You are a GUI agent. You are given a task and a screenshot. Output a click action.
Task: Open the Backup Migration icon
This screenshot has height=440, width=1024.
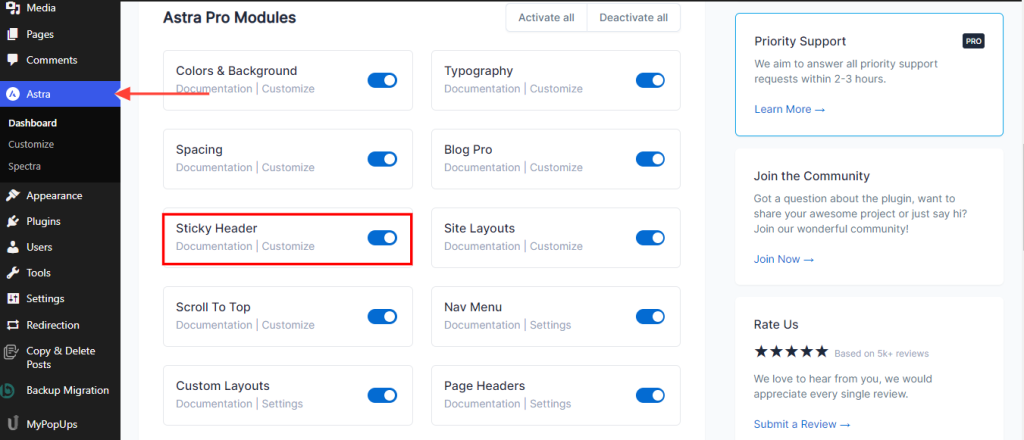click(x=9, y=390)
